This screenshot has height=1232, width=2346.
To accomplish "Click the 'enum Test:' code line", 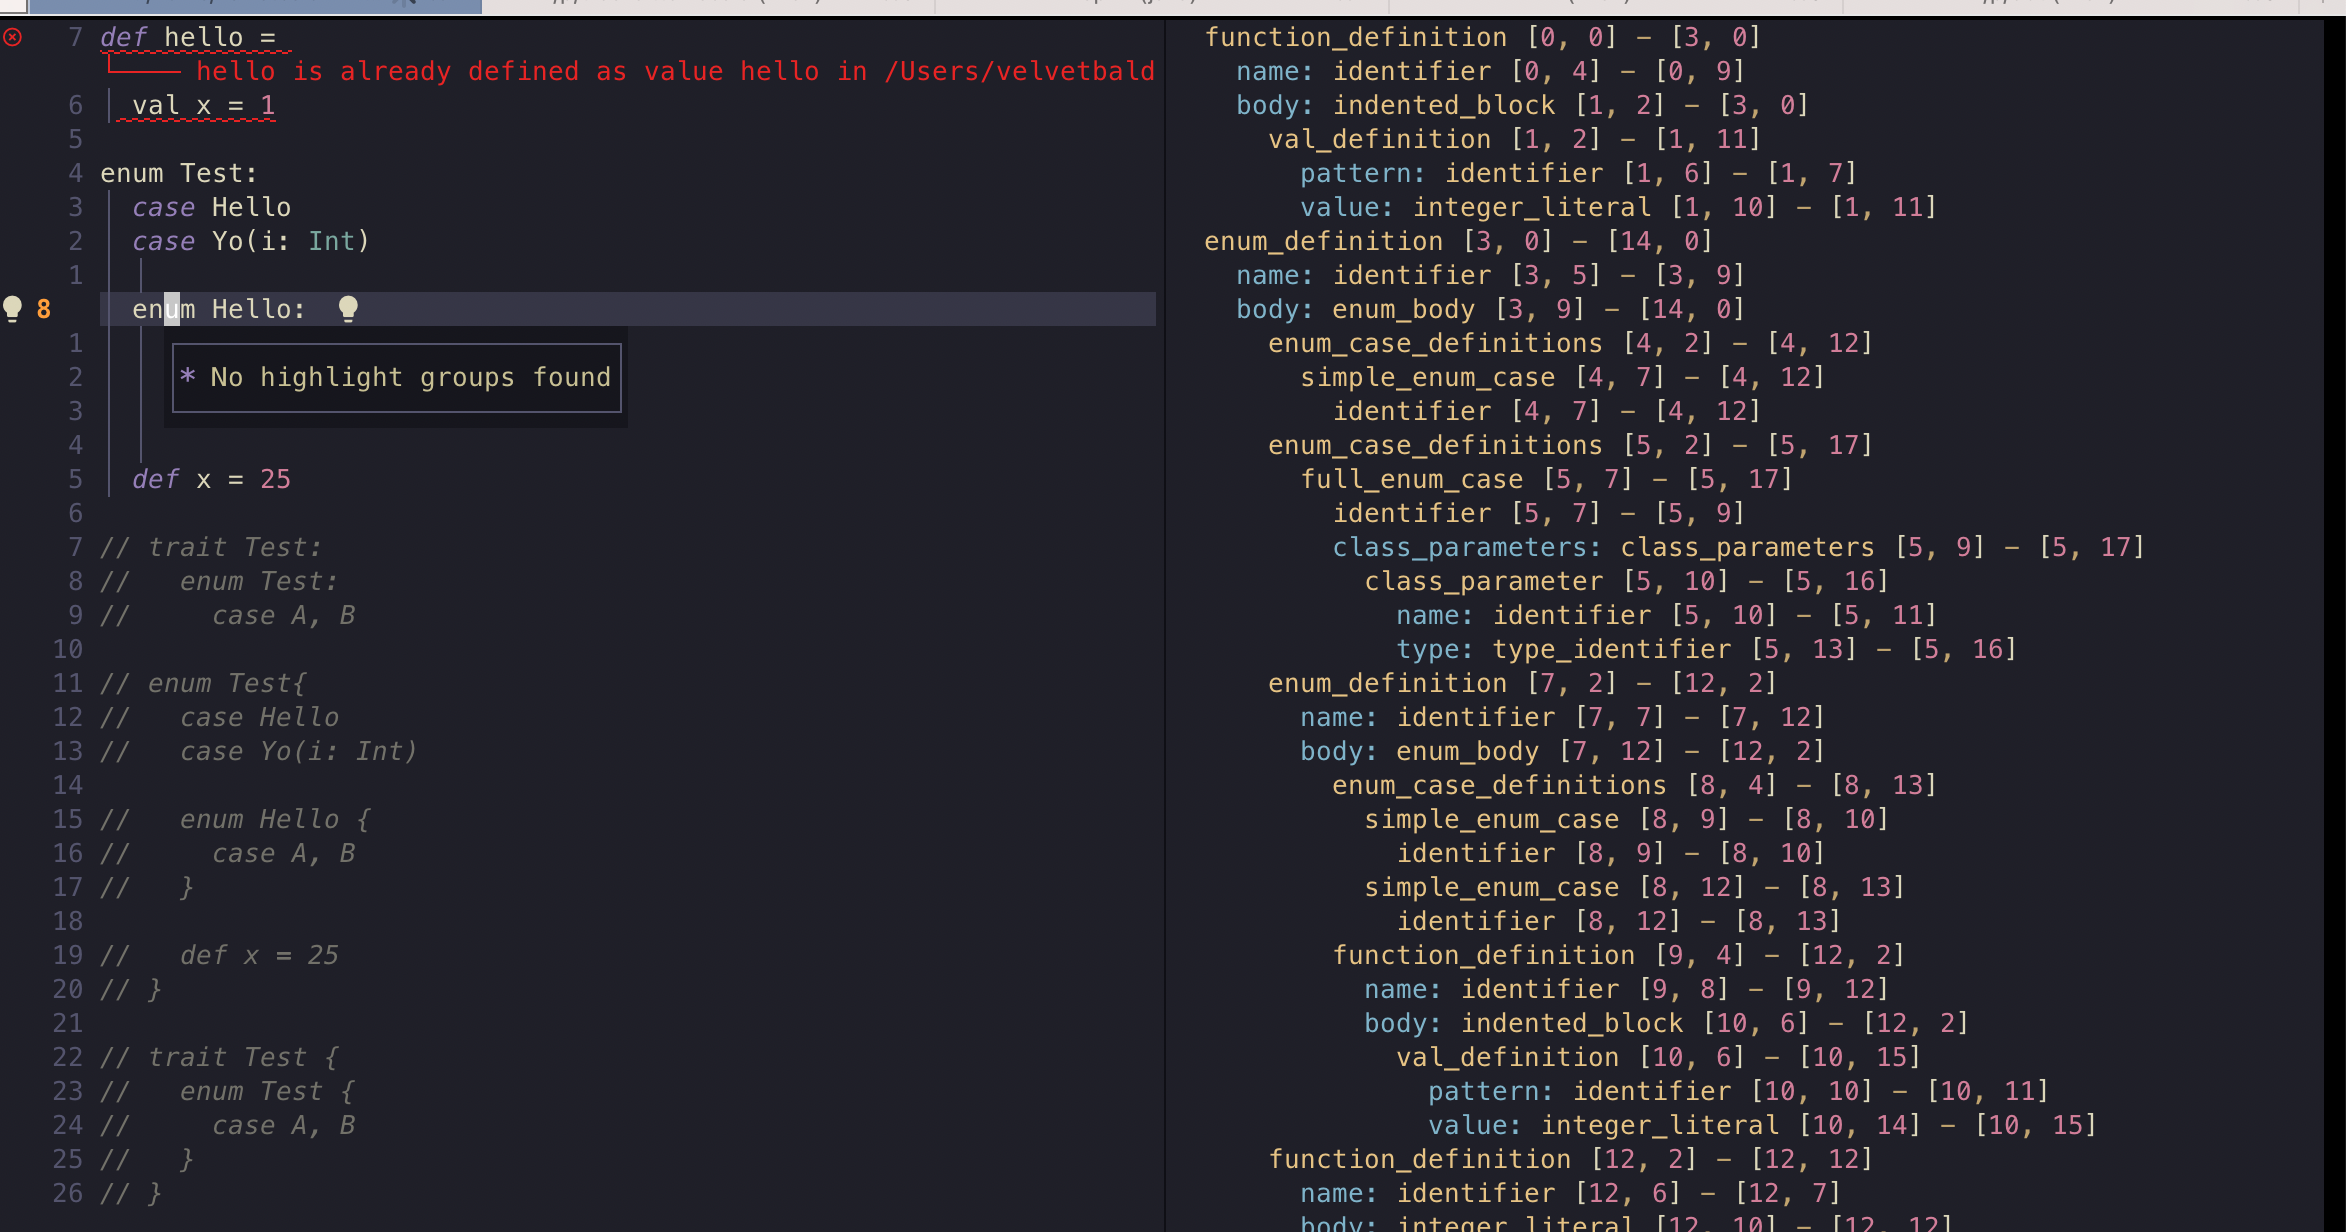I will pos(178,174).
